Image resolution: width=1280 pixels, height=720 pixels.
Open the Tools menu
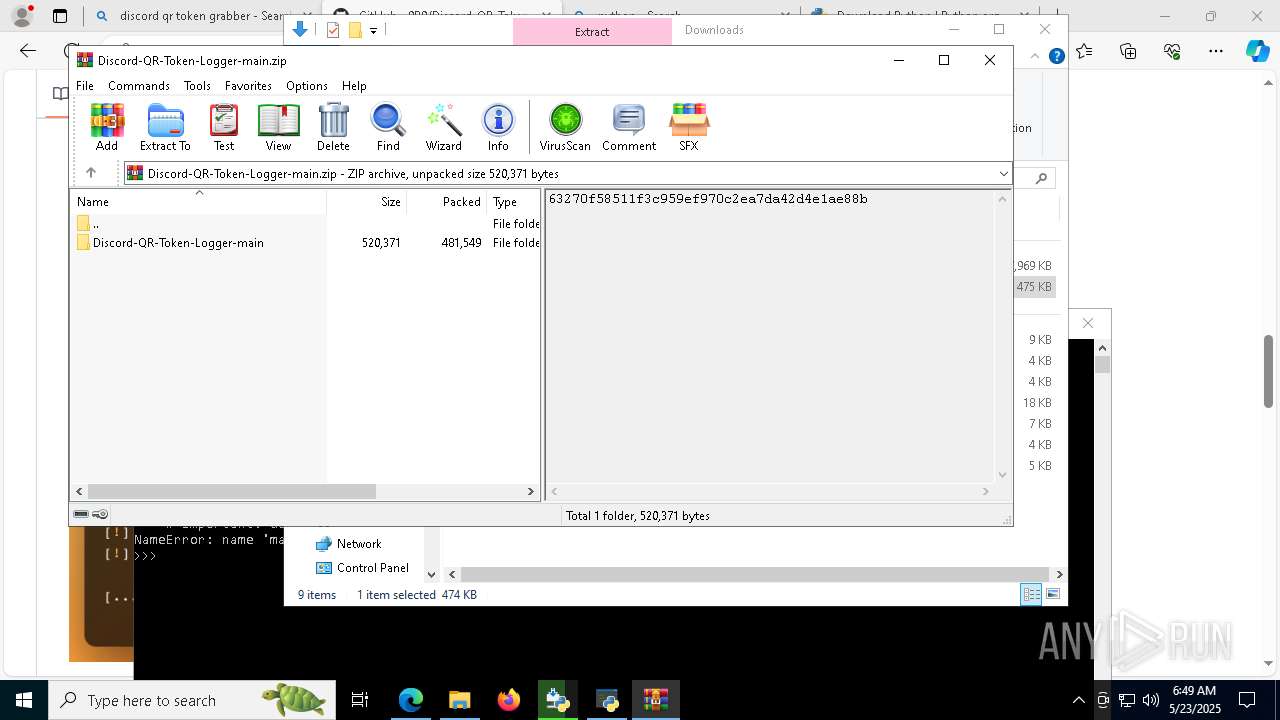[197, 86]
